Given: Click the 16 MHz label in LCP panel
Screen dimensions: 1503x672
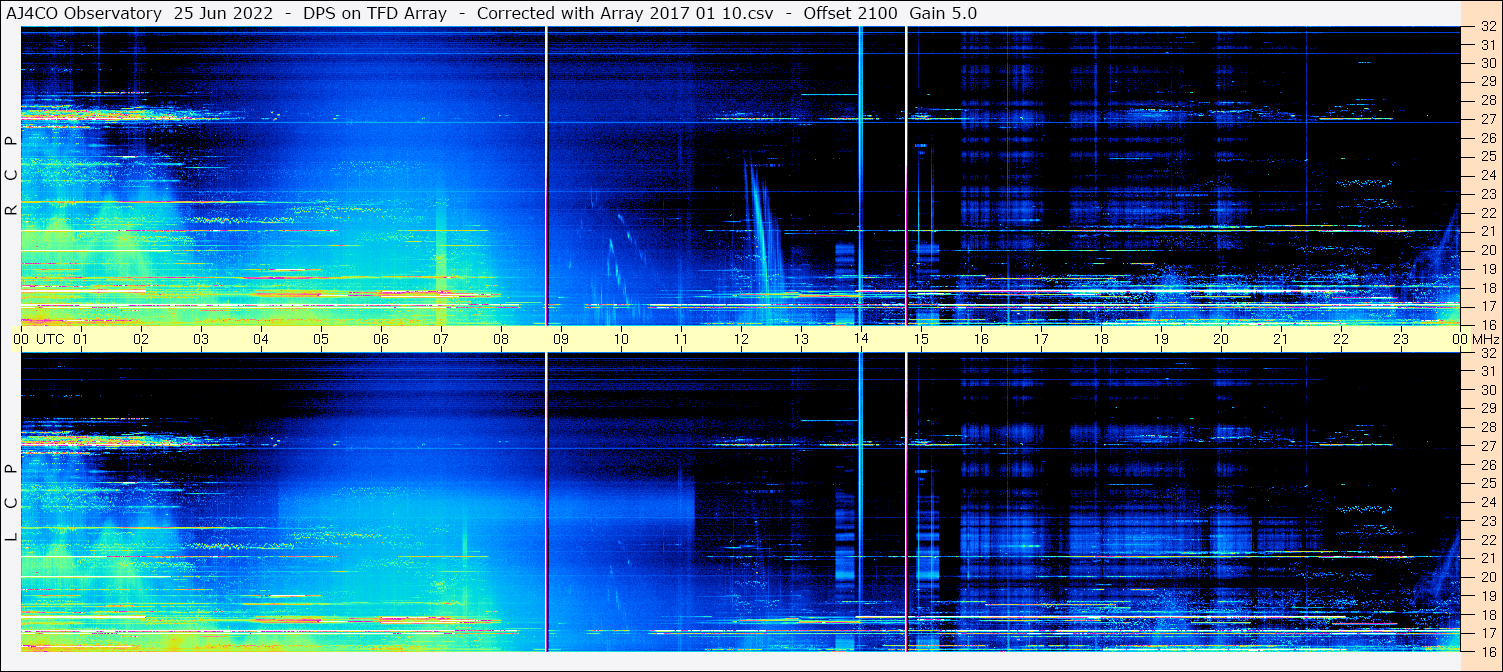Looking at the screenshot, I should click(x=1487, y=650).
